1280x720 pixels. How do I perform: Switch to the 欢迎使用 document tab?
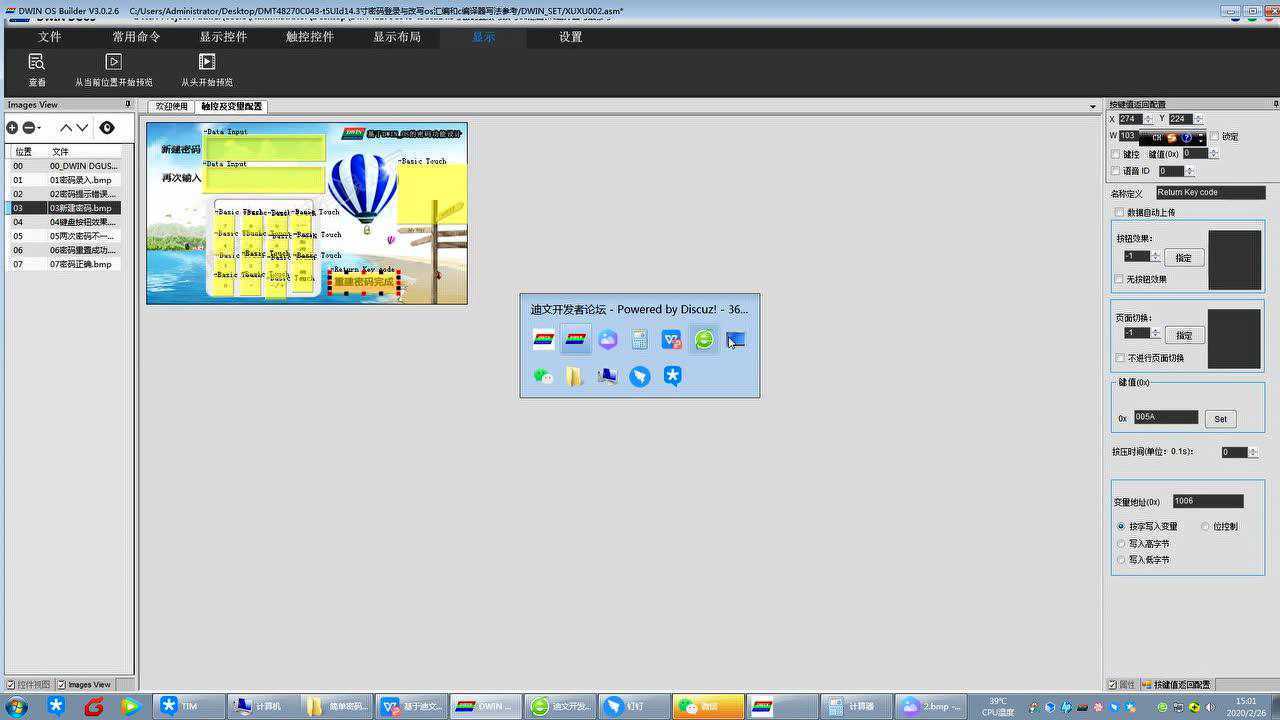[171, 106]
